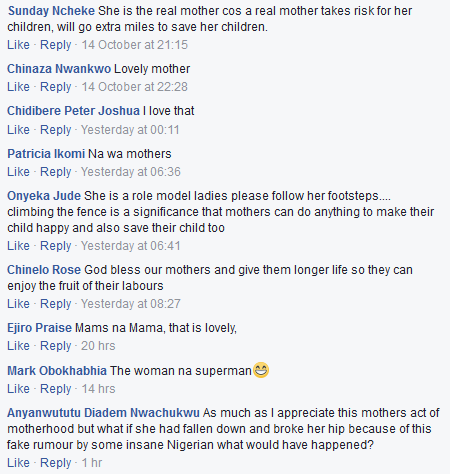Image resolution: width=450 pixels, height=474 pixels.
Task: Open Ejiro Praise's profile
Action: tap(39, 328)
